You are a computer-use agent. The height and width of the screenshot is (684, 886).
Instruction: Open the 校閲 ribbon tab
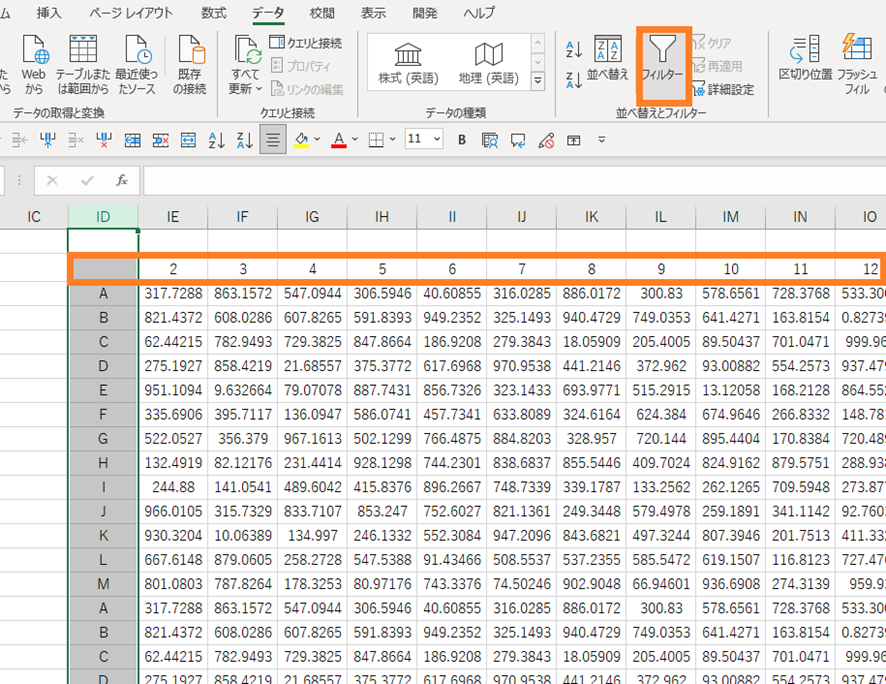(x=322, y=13)
